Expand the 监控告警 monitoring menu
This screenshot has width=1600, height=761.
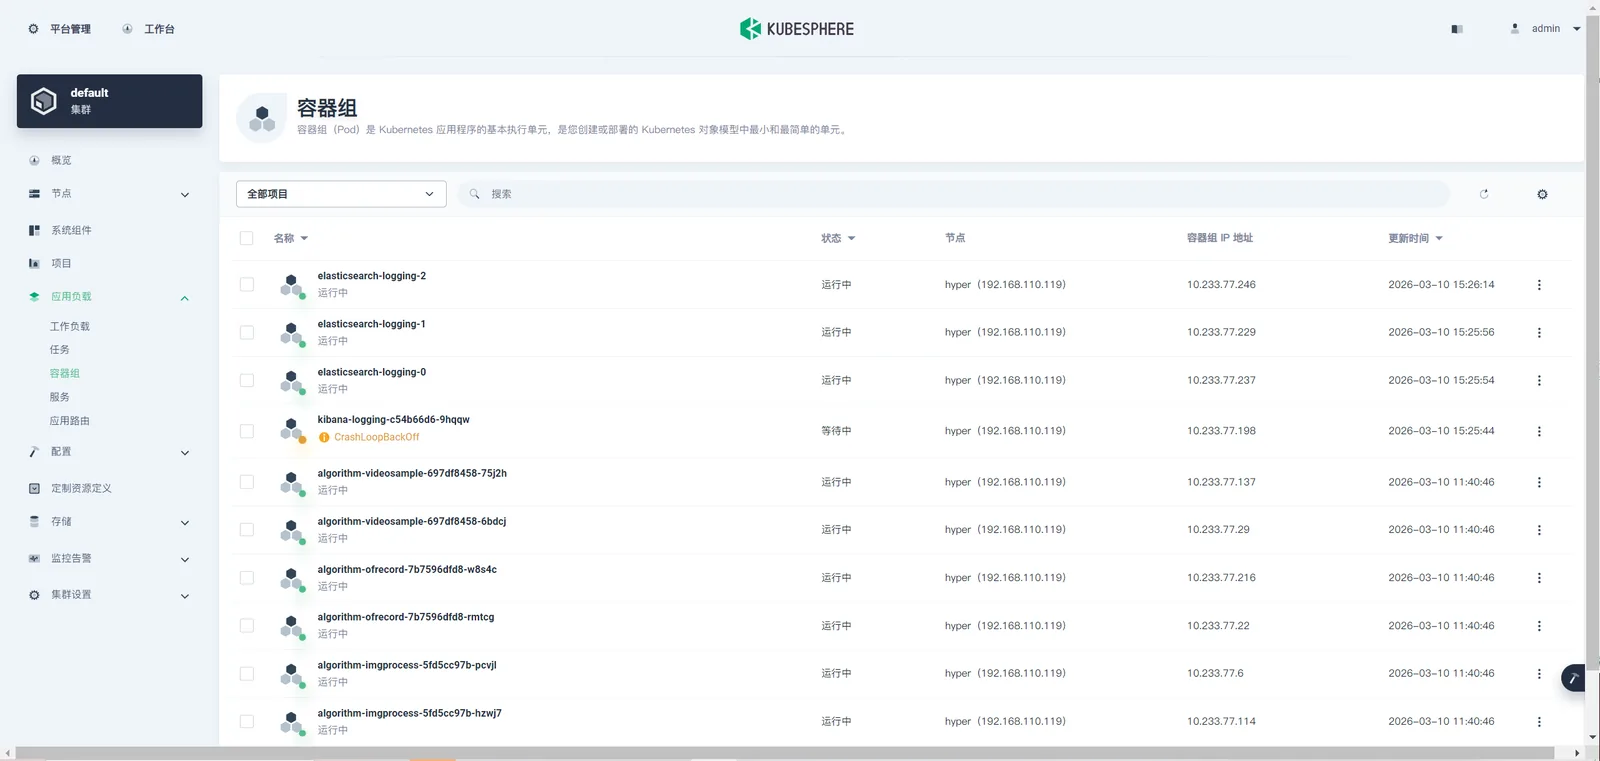(x=109, y=559)
